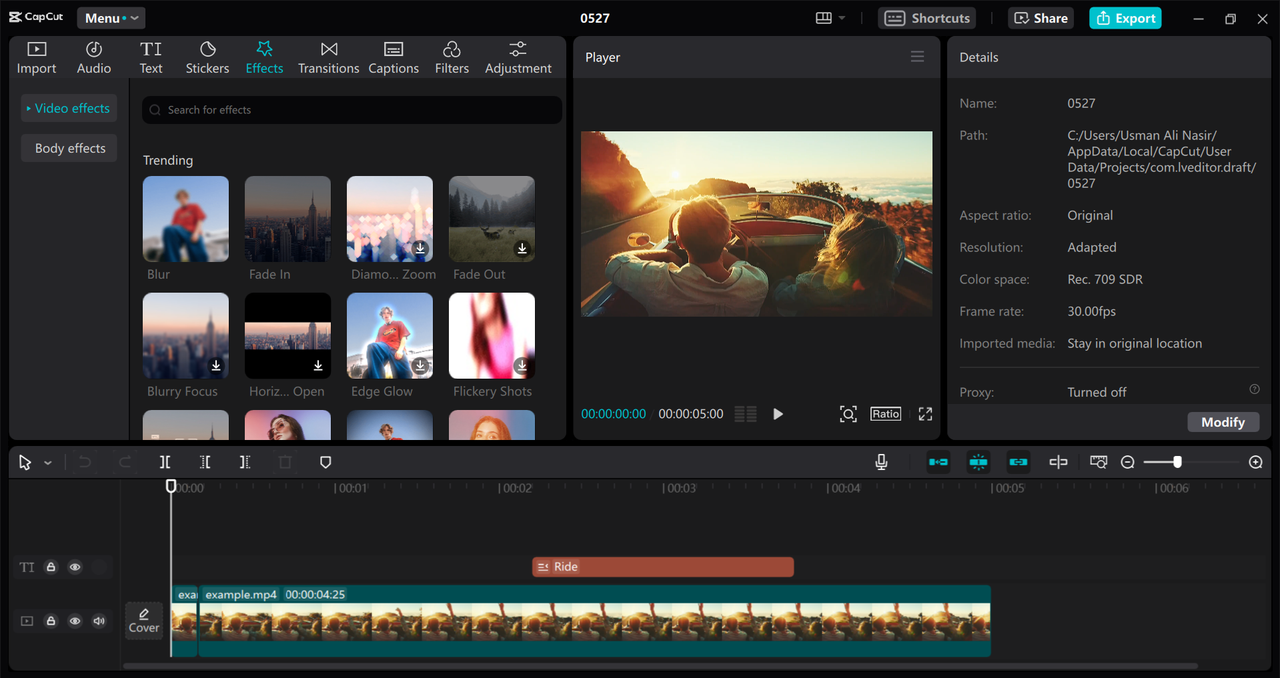The image size is (1280, 678).
Task: Click the Export button
Action: pyautogui.click(x=1125, y=18)
